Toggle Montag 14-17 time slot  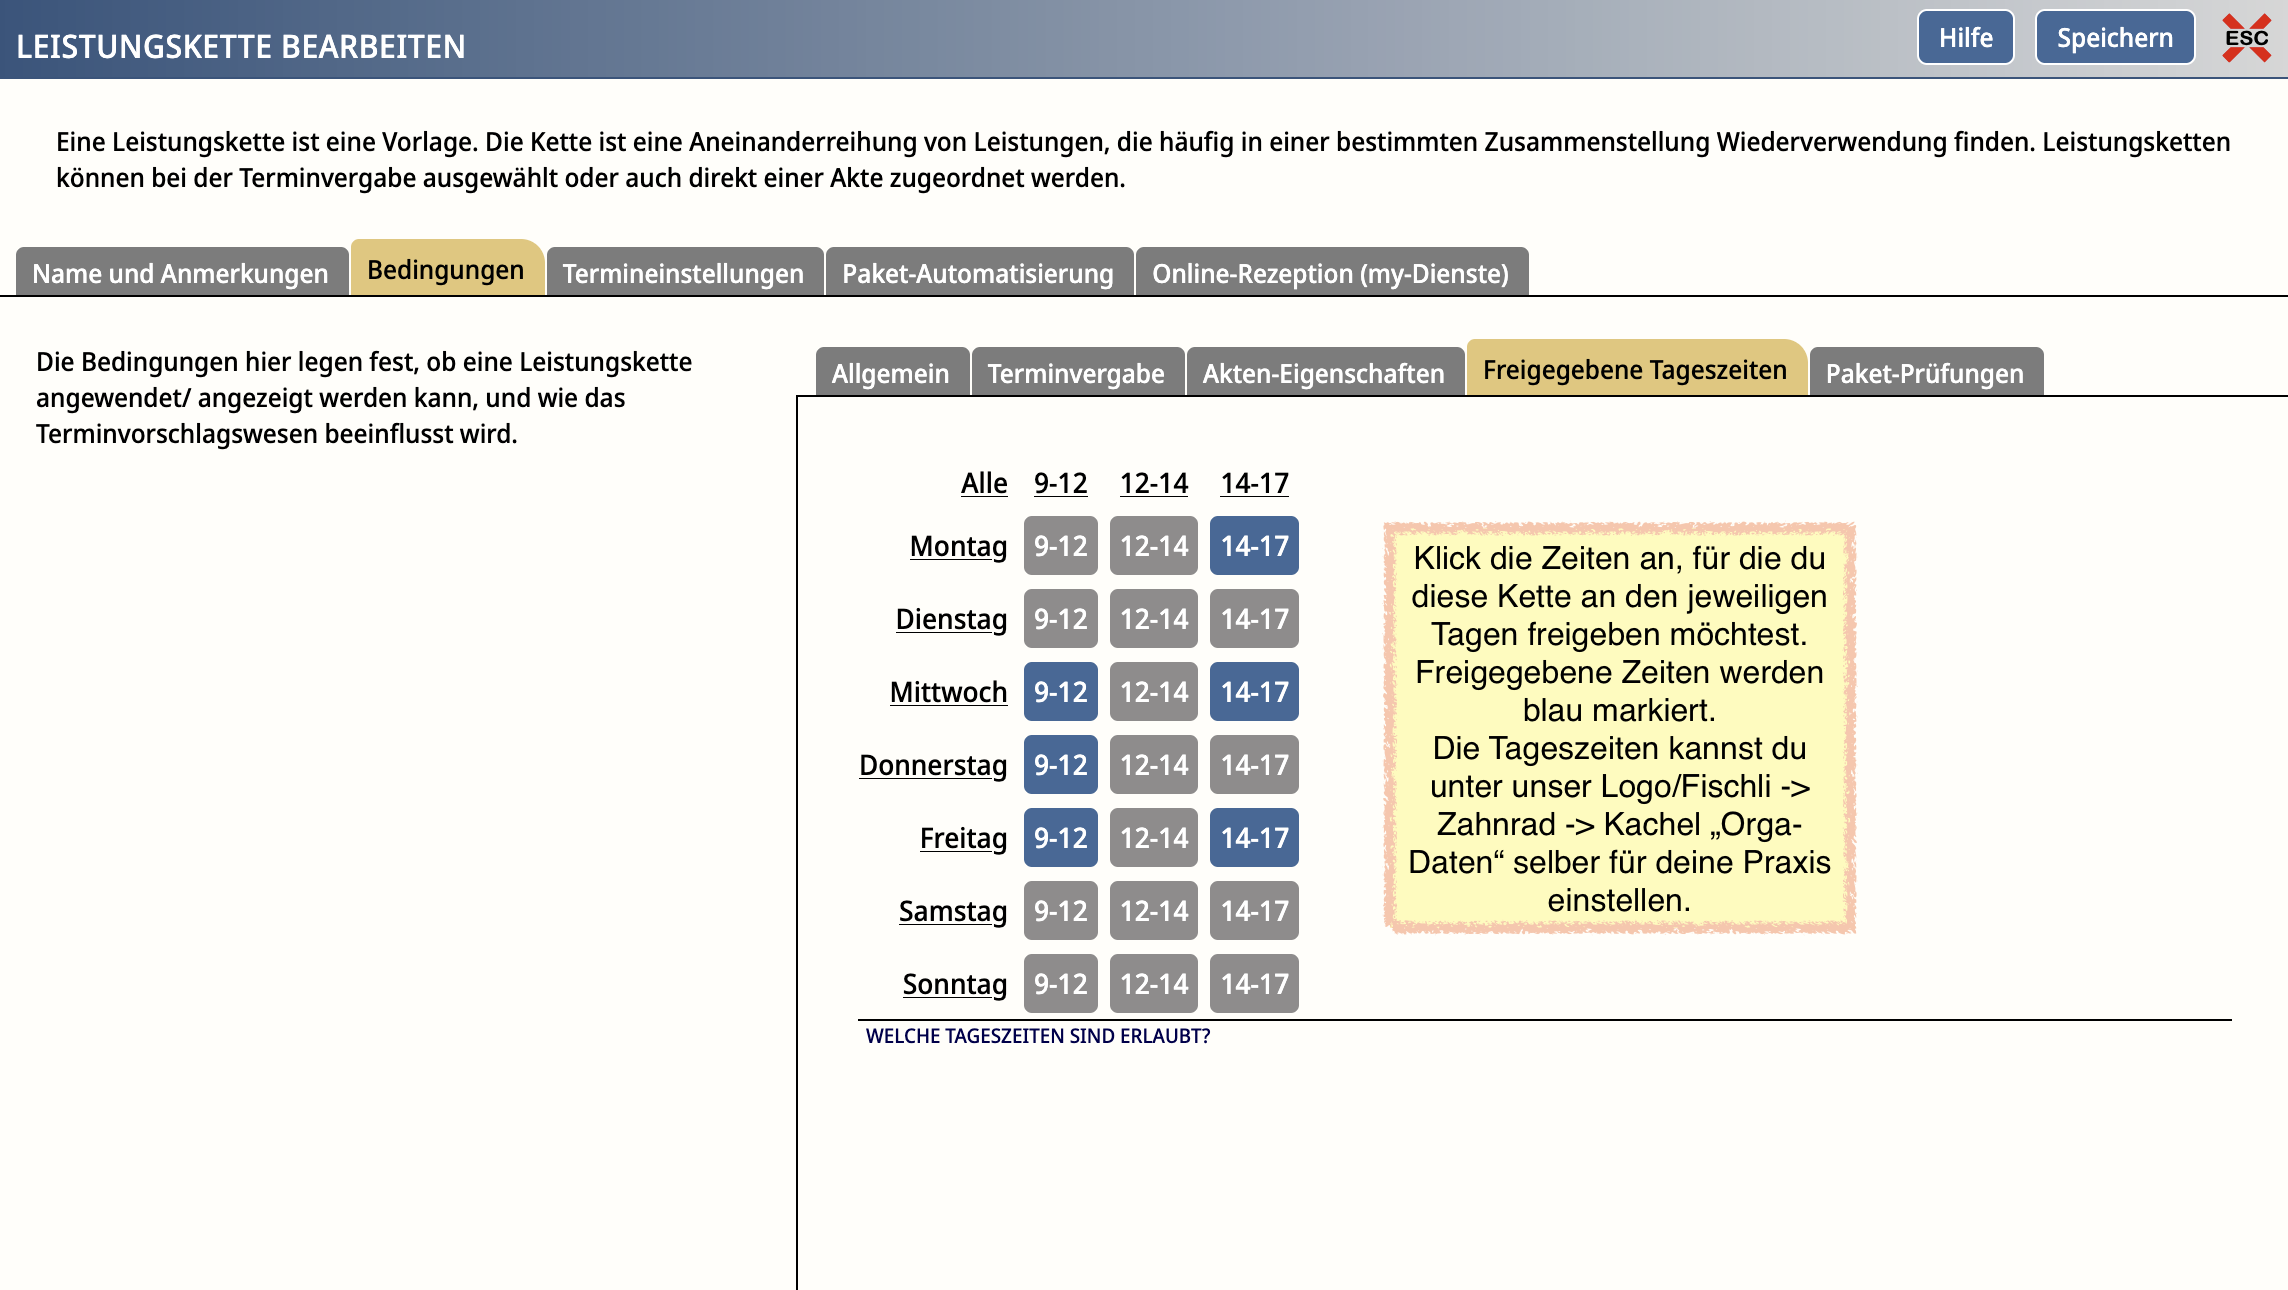tap(1254, 546)
